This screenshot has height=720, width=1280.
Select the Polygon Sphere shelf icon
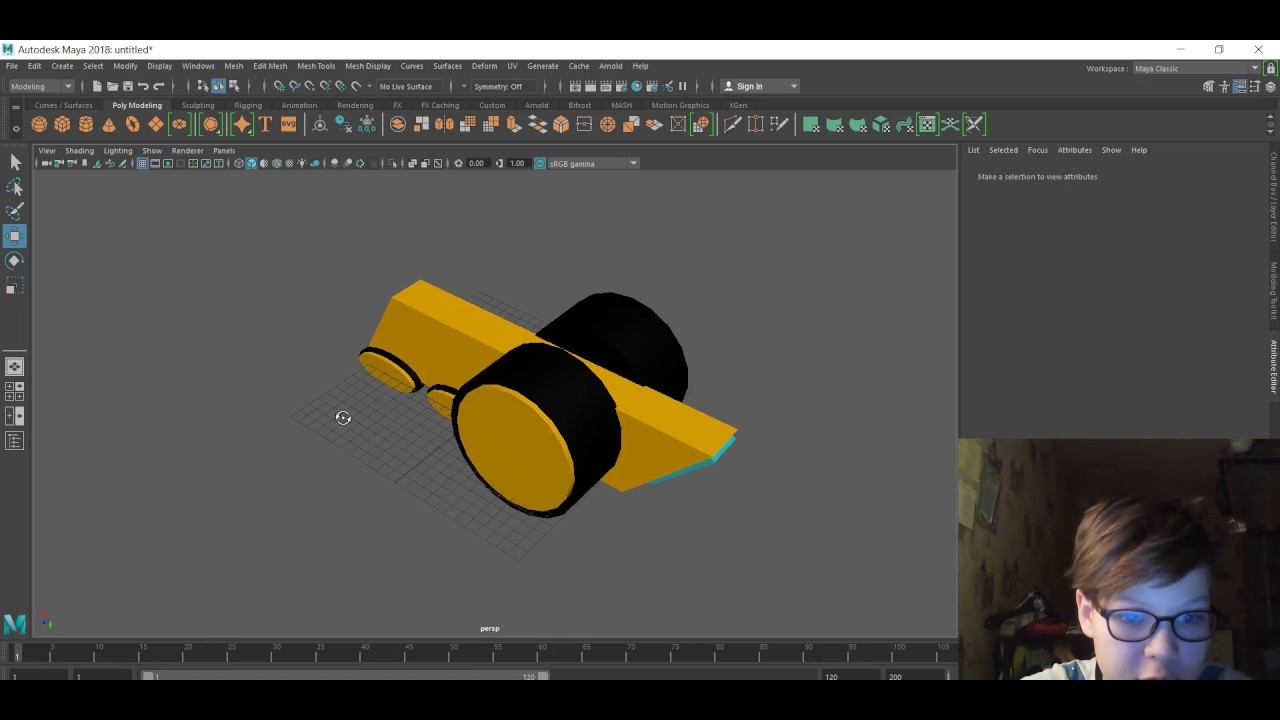point(39,124)
